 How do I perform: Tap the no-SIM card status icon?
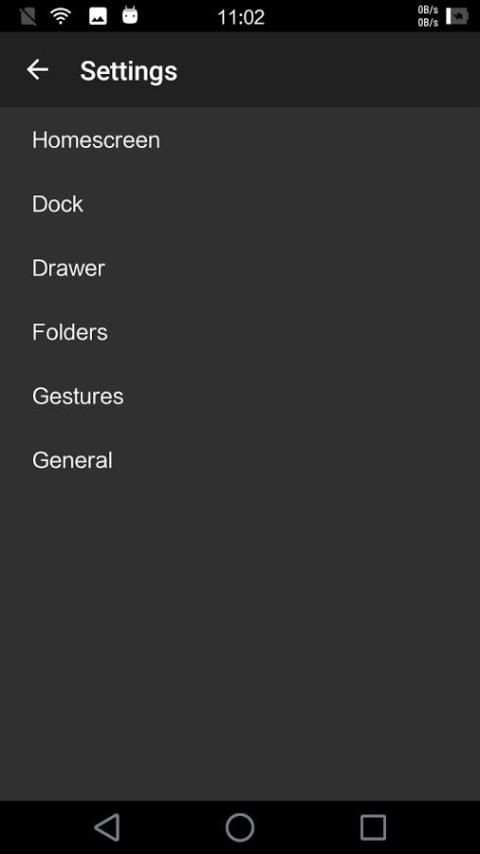pyautogui.click(x=28, y=16)
